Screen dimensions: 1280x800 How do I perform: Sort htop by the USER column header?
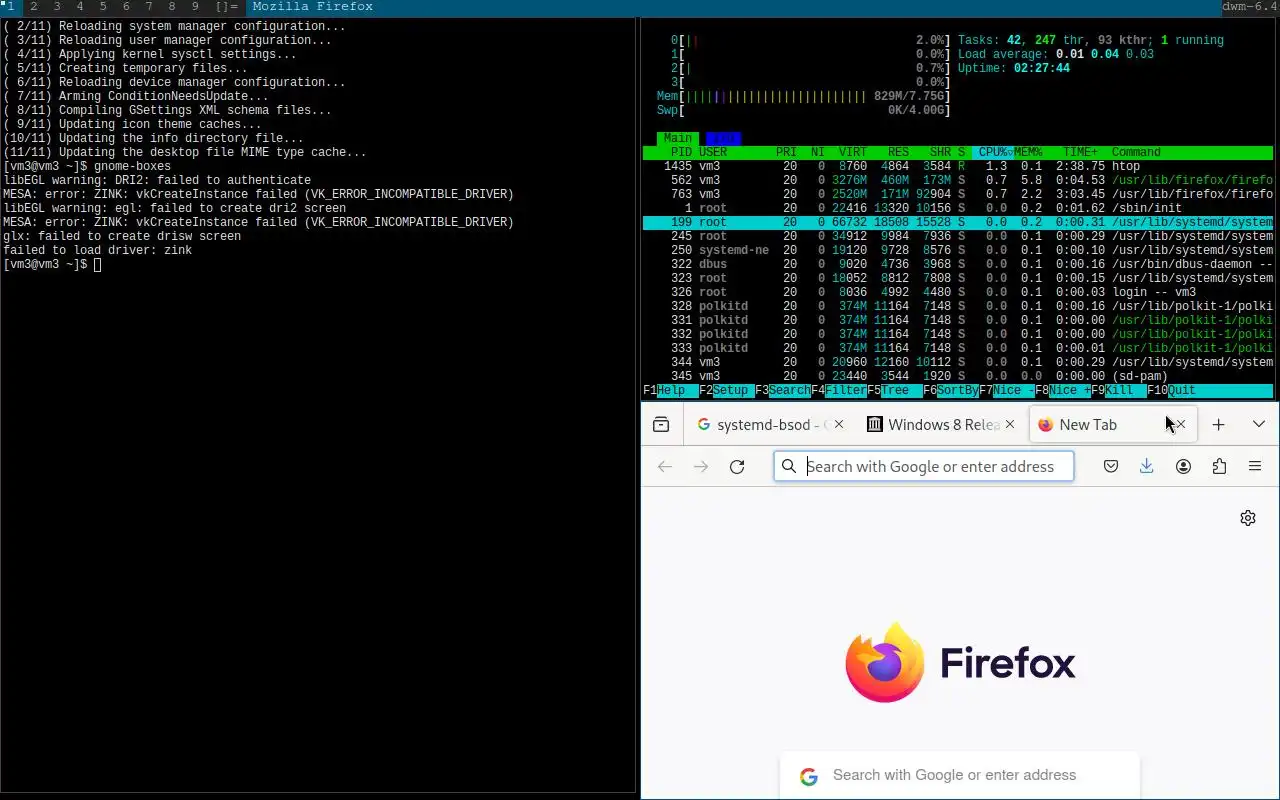[713, 152]
